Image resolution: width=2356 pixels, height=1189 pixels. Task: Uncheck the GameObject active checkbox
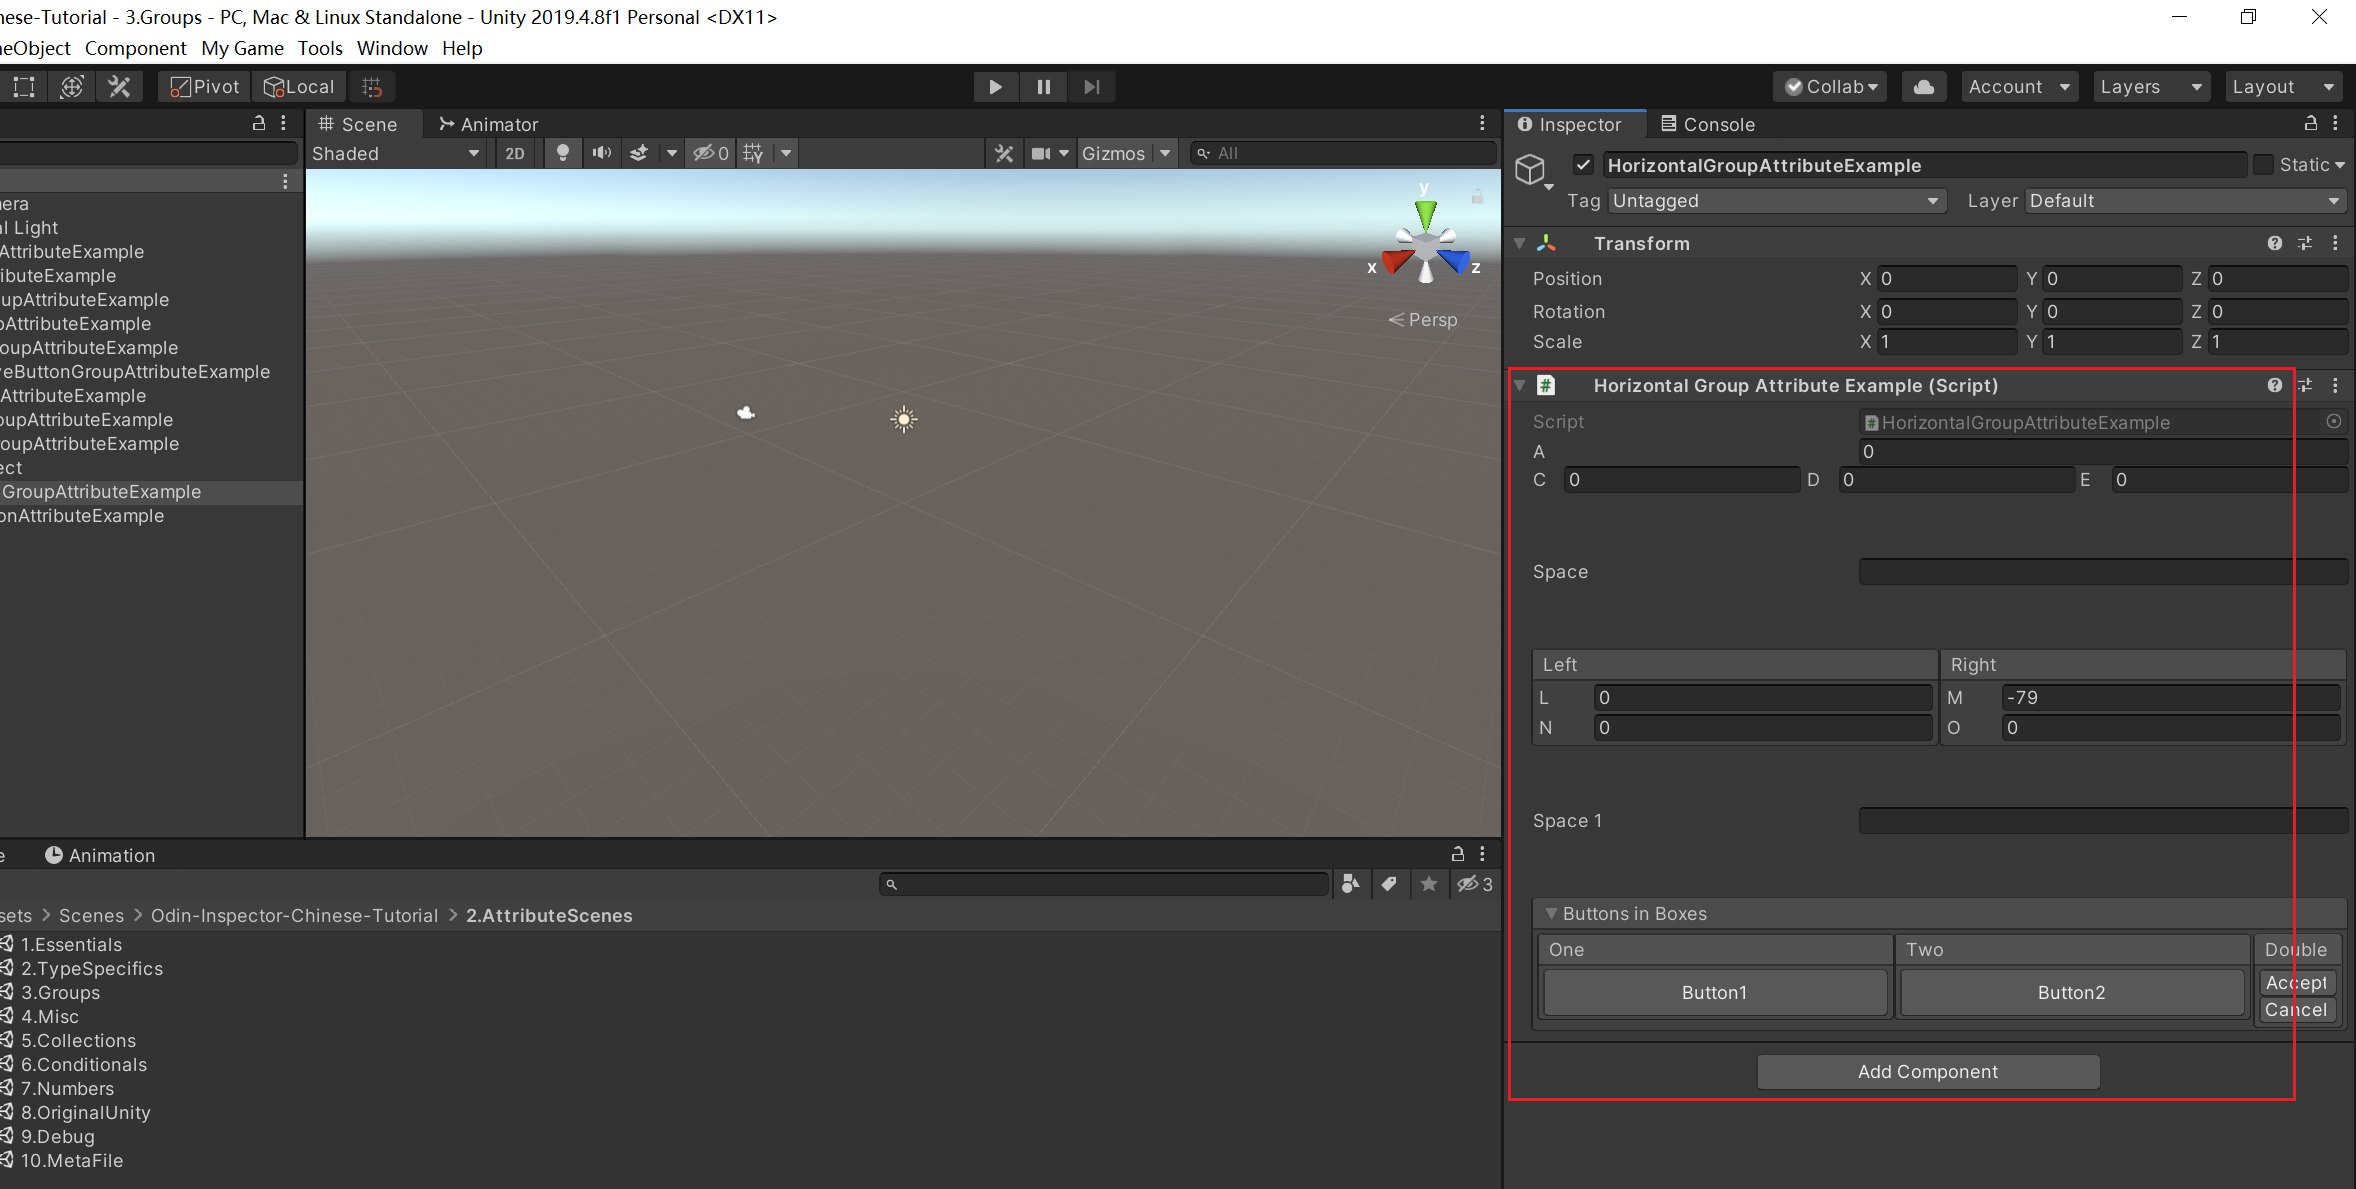pos(1583,165)
